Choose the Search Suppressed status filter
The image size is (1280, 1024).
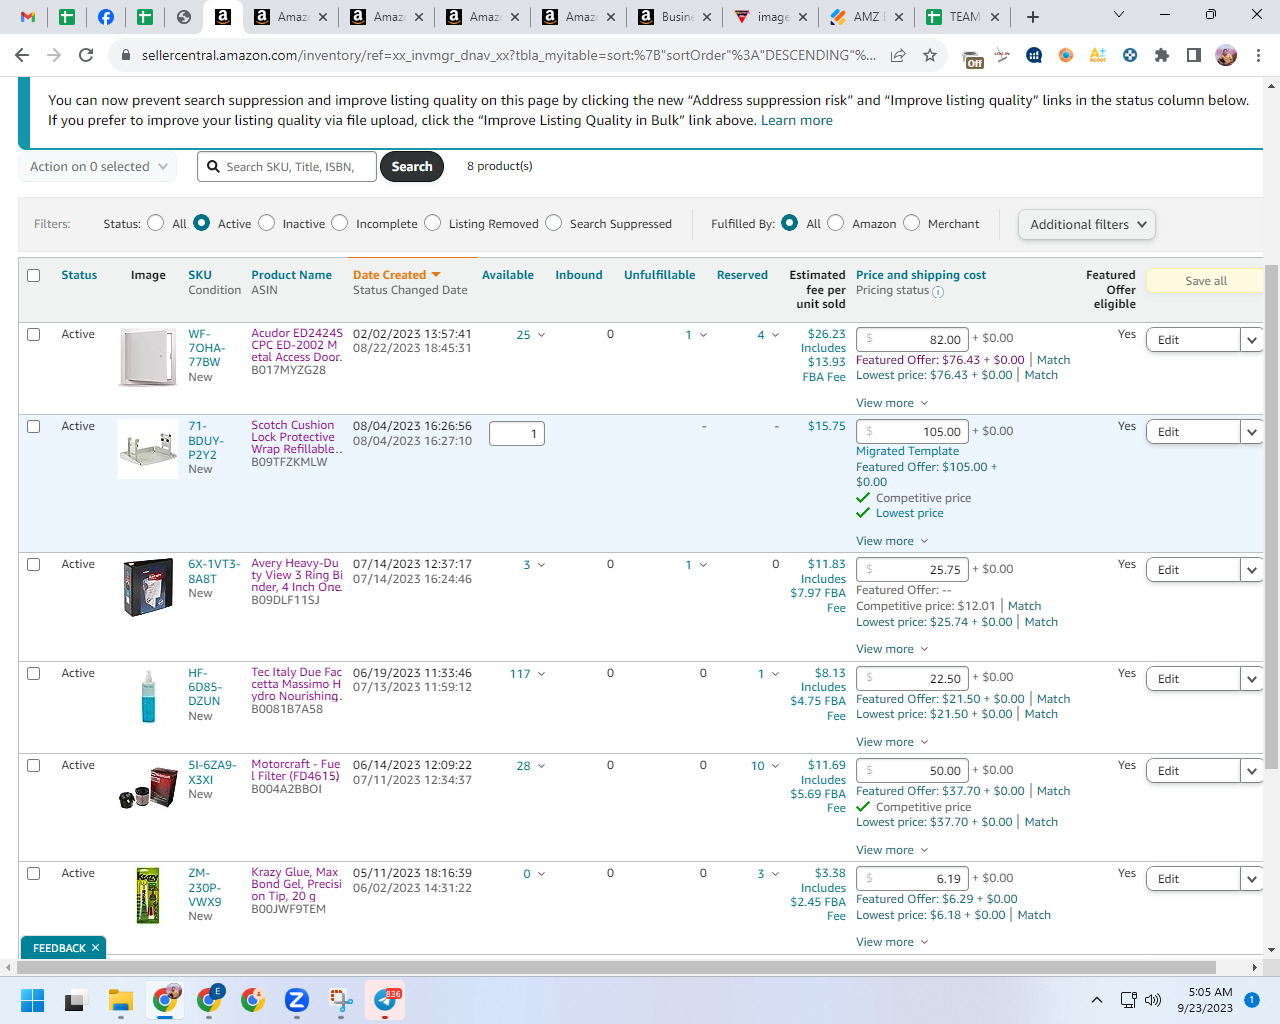point(554,223)
